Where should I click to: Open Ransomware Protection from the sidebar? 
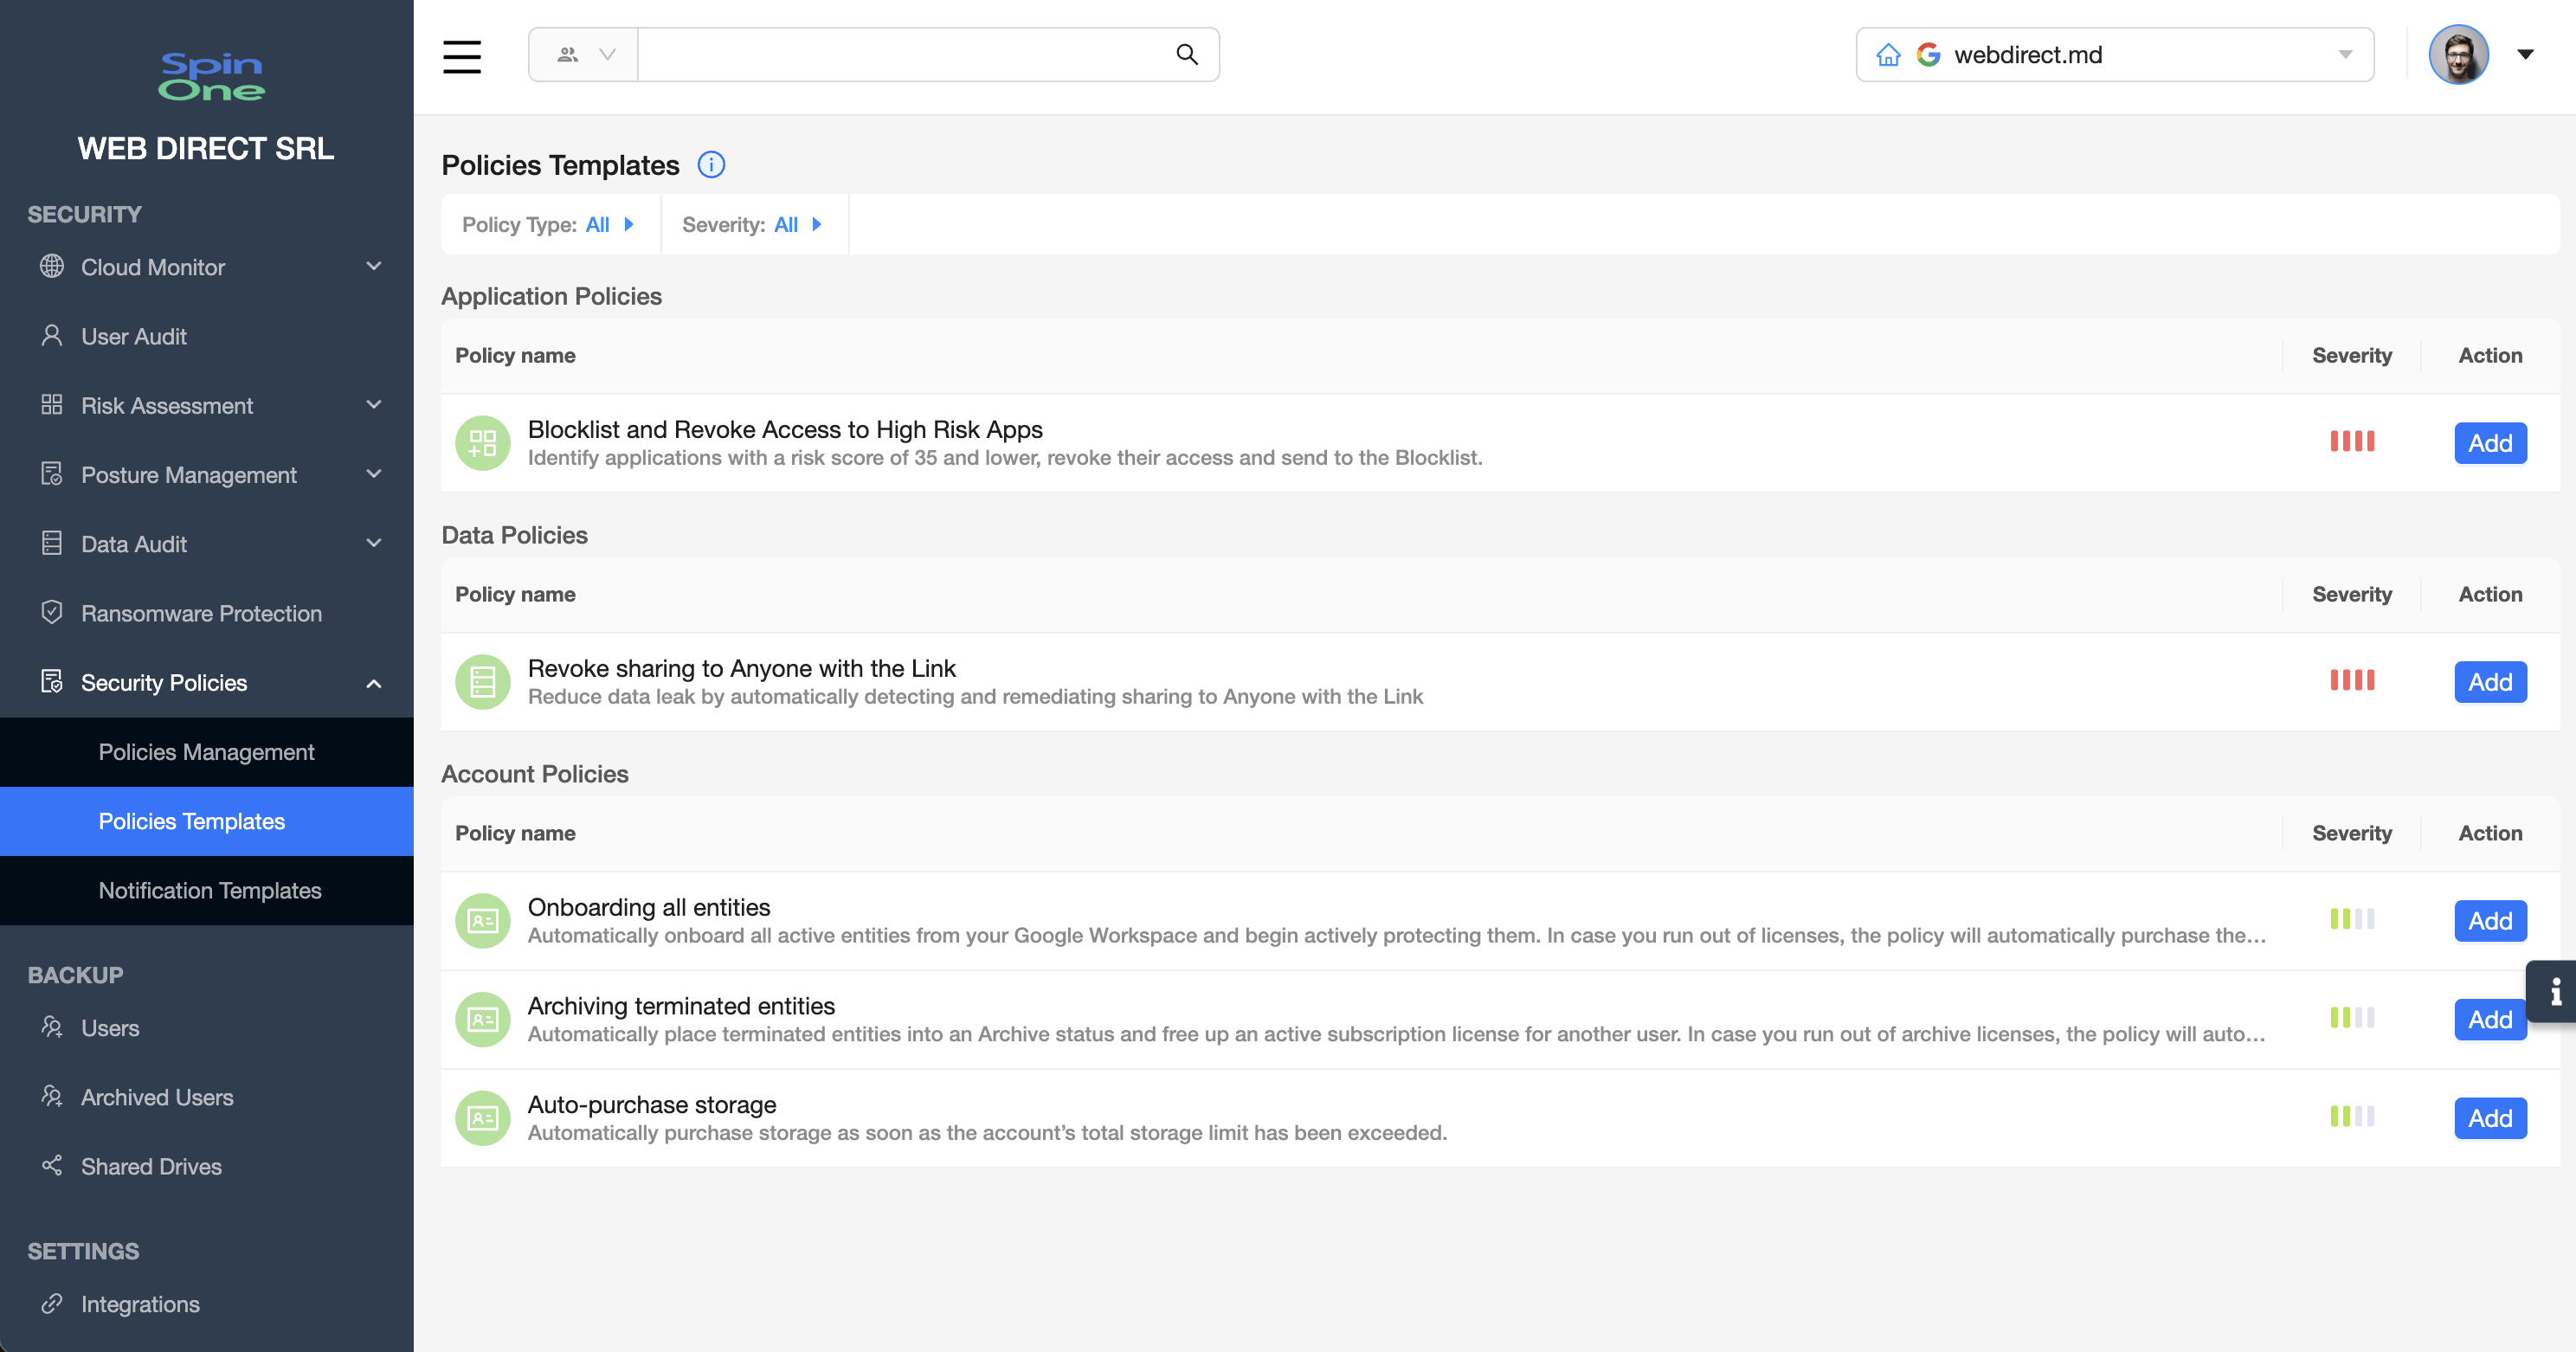click(x=201, y=613)
